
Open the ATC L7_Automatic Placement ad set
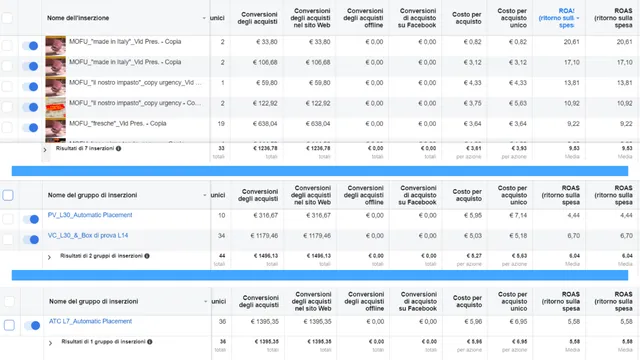pyautogui.click(x=90, y=321)
